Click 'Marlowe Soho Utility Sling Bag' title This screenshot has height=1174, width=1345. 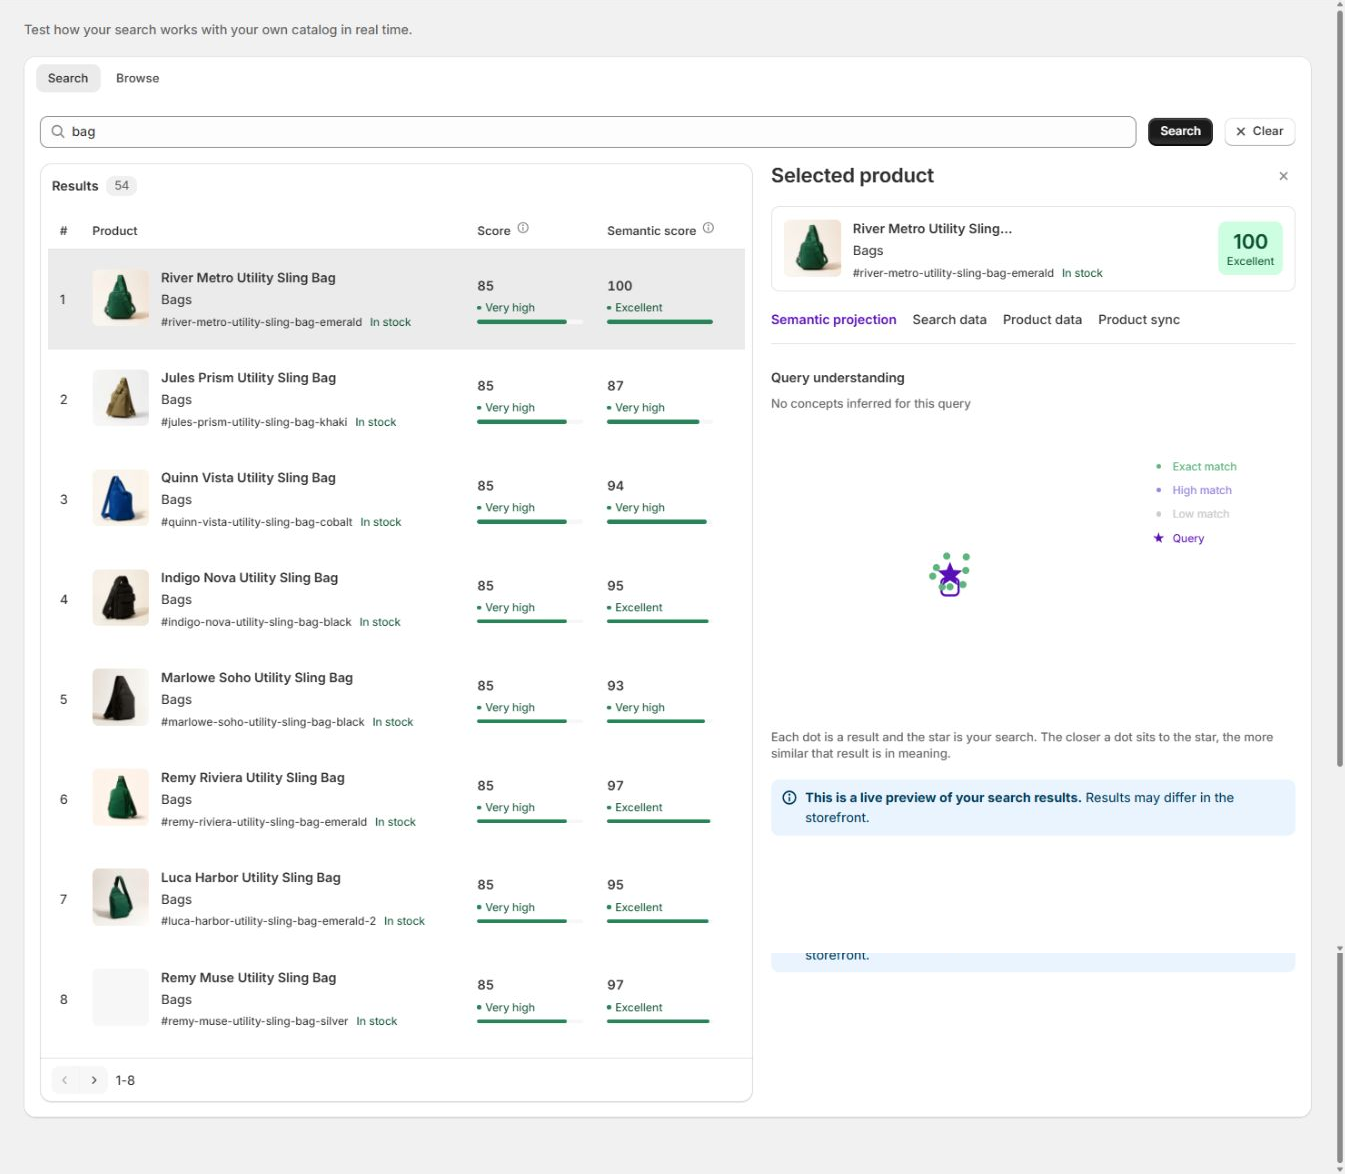coord(257,678)
